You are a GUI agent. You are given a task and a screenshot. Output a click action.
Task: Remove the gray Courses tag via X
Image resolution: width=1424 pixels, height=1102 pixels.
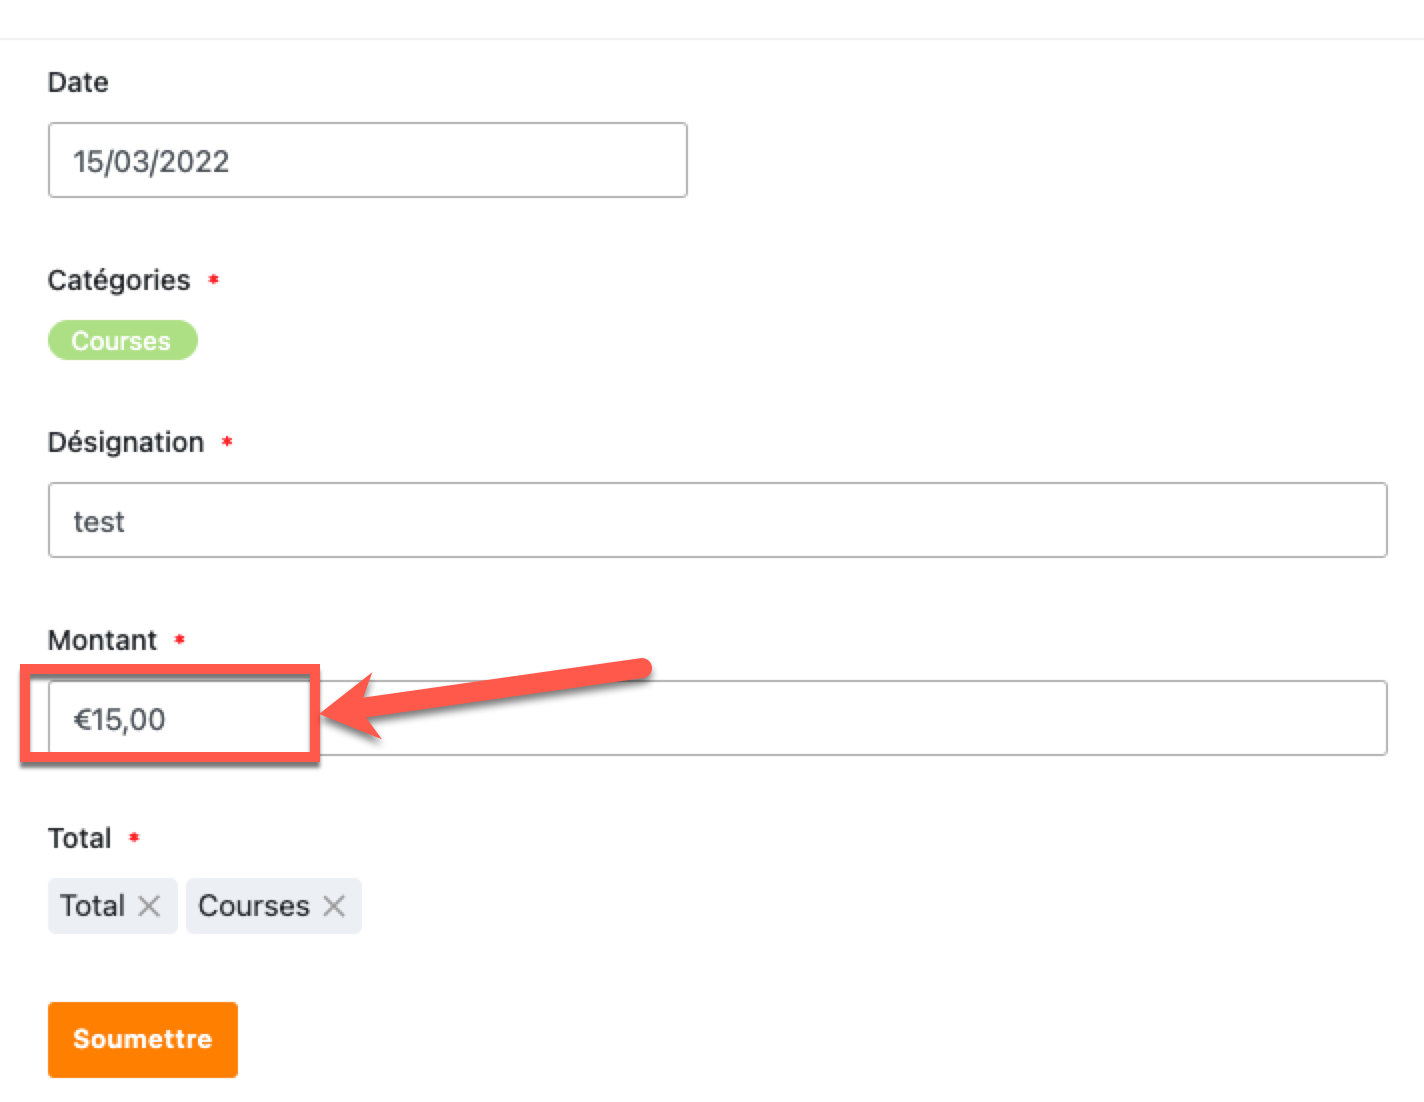point(334,906)
